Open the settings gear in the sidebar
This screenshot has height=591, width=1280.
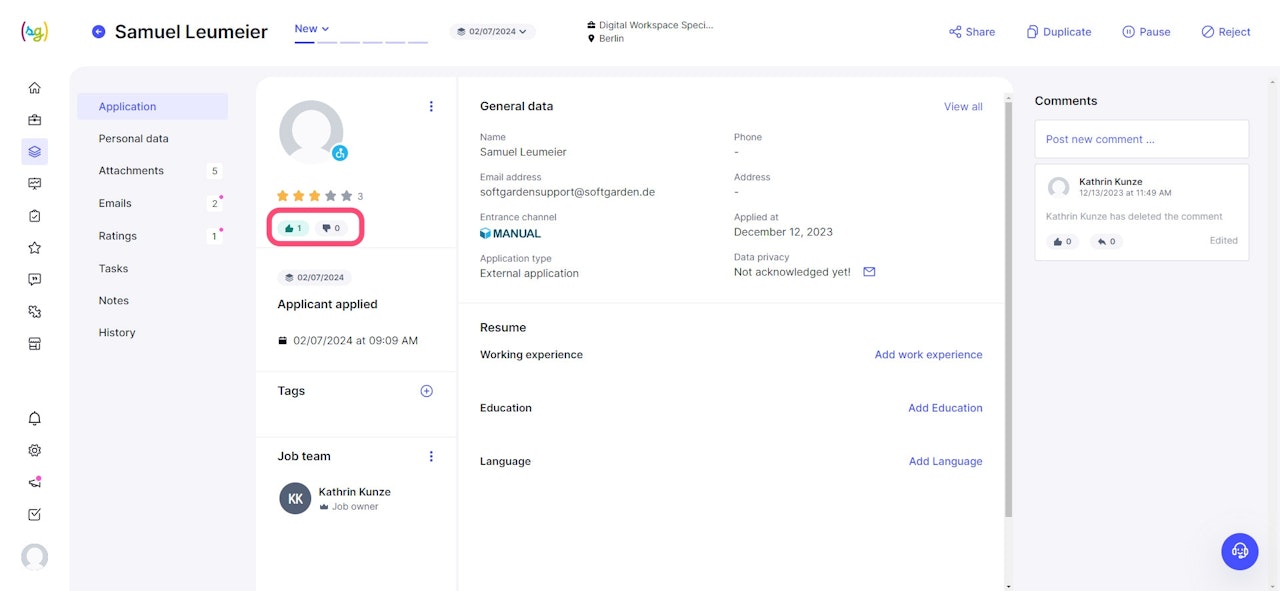[x=35, y=450]
